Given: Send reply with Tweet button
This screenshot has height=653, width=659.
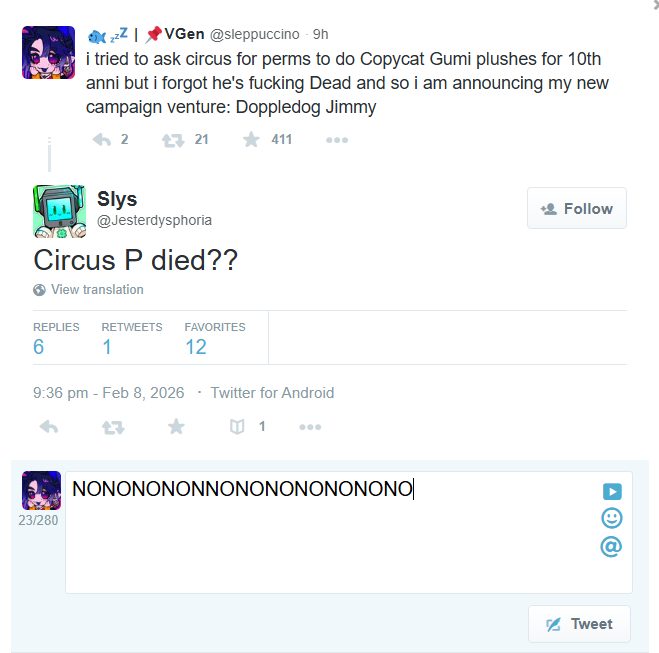Looking at the screenshot, I should click(579, 624).
